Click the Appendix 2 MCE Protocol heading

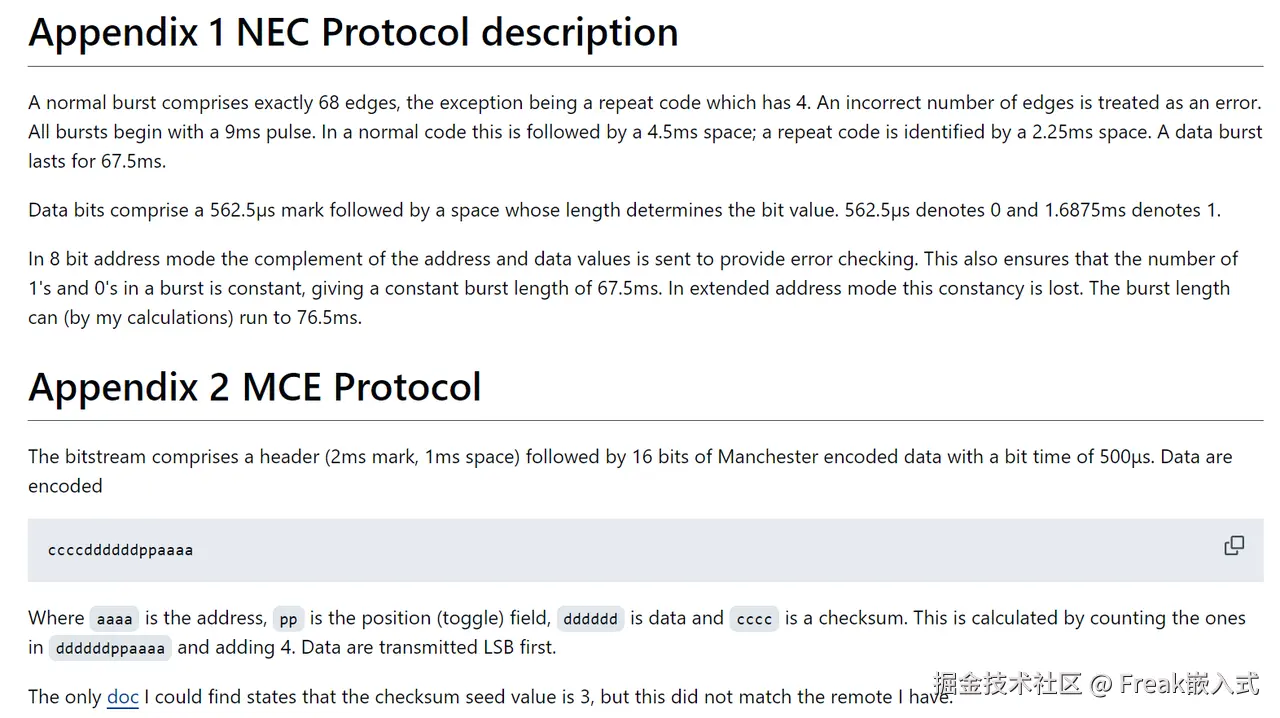(x=254, y=387)
